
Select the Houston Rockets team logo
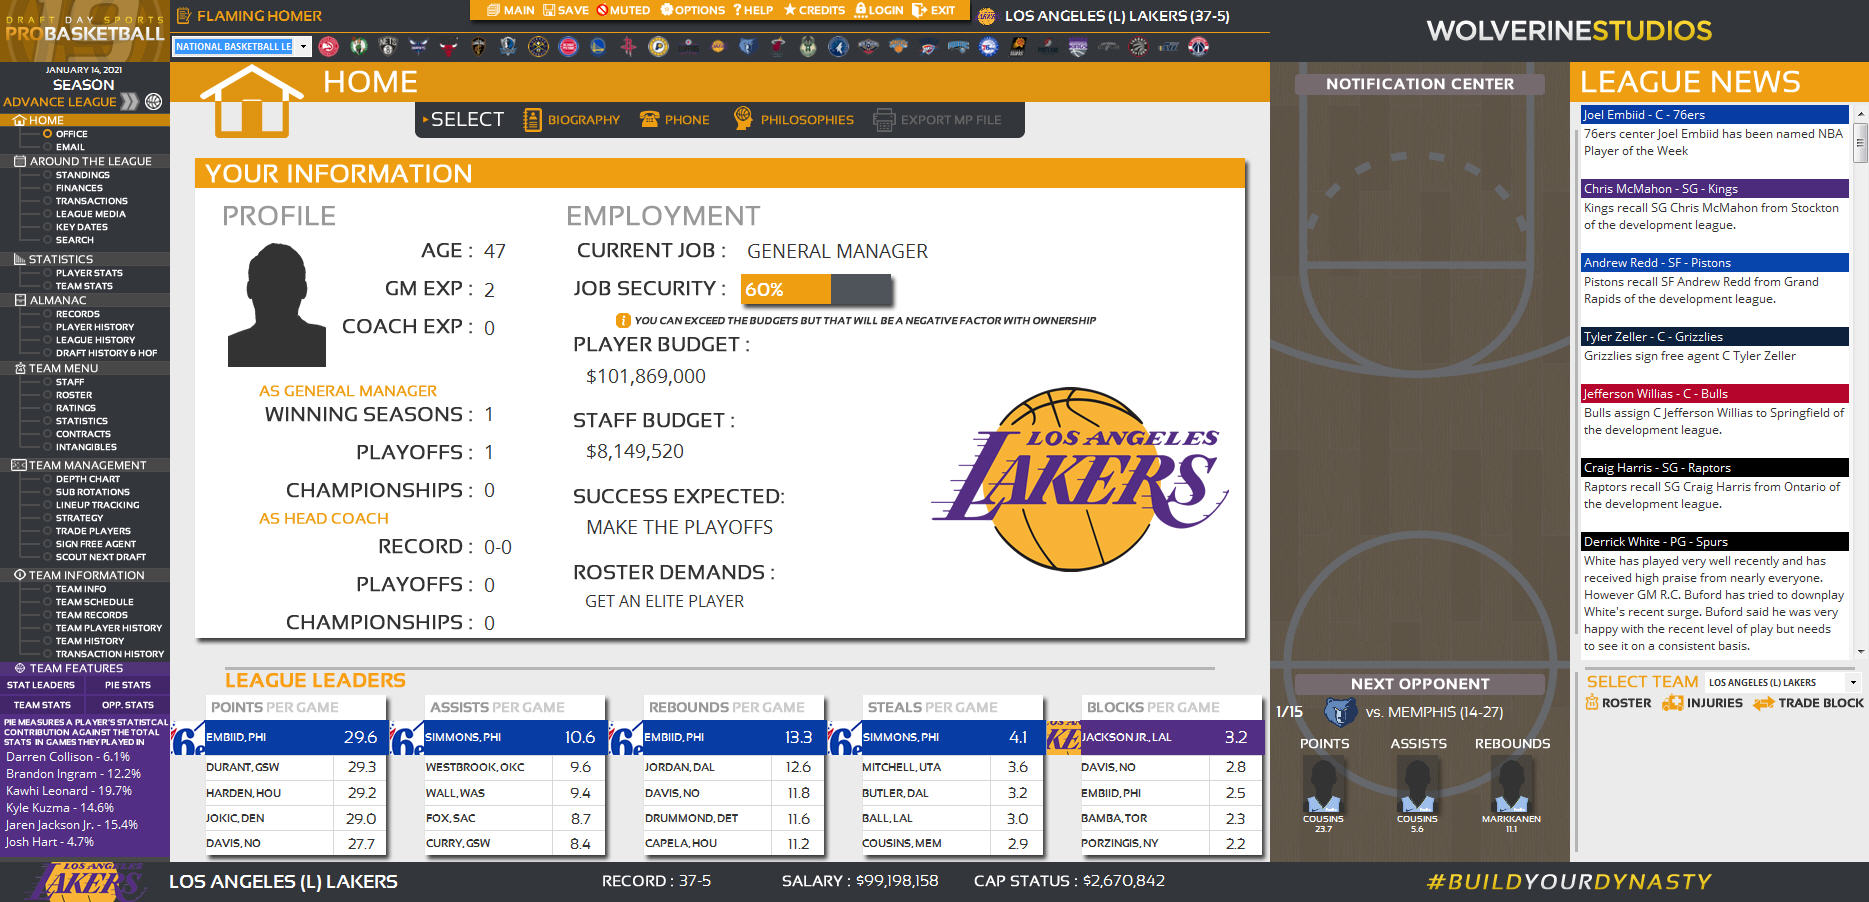(x=628, y=46)
